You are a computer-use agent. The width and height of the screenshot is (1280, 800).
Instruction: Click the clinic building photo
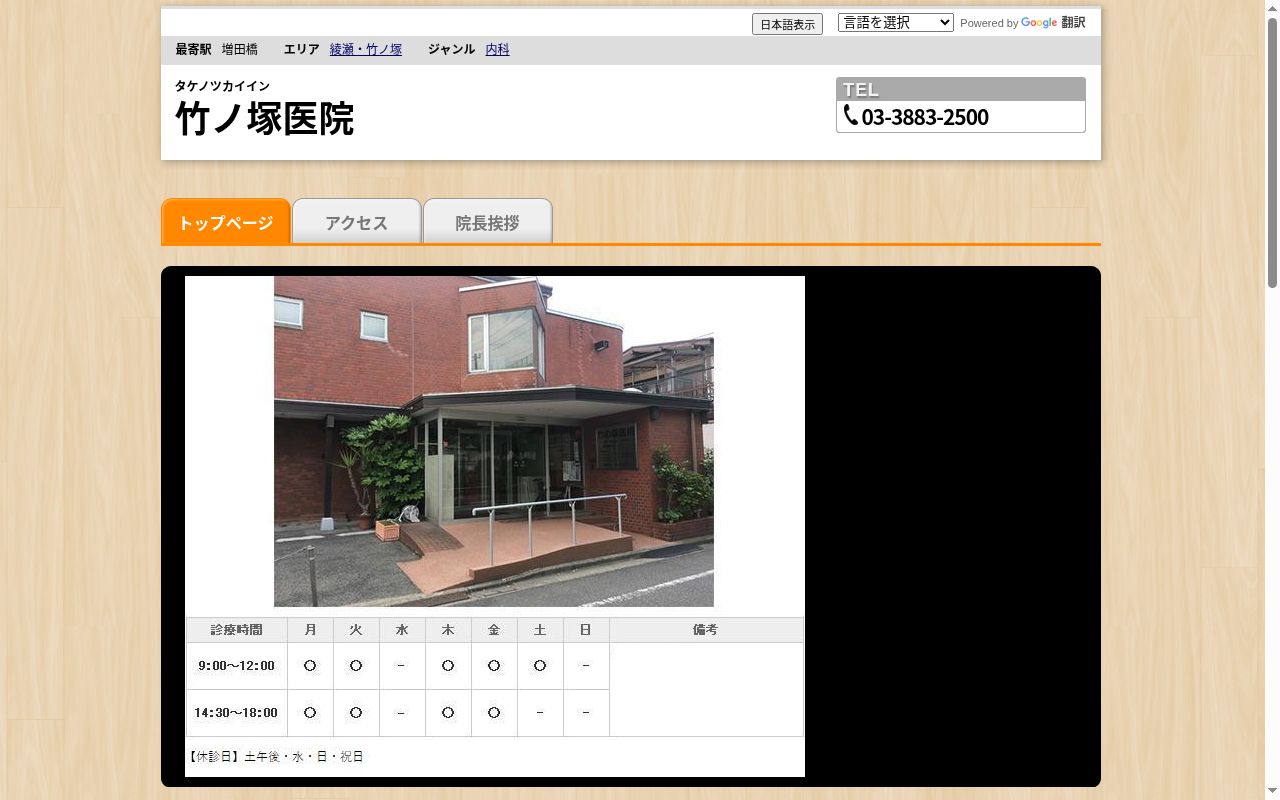(494, 441)
